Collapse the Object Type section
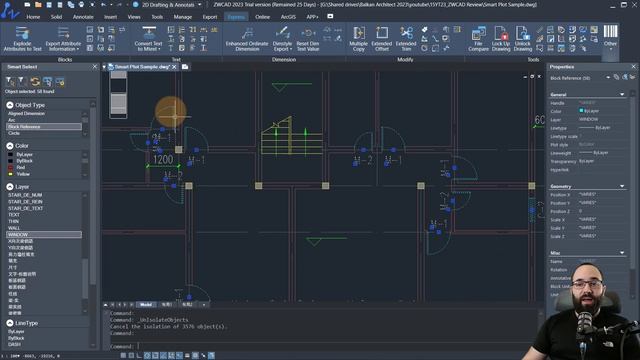The height and width of the screenshot is (360, 640). pos(10,105)
